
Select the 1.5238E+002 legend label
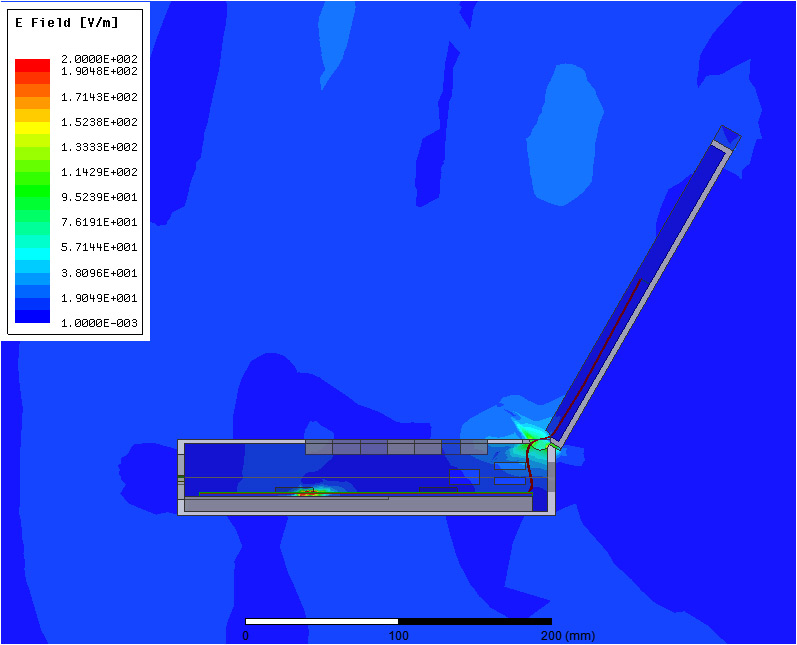[x=99, y=122]
